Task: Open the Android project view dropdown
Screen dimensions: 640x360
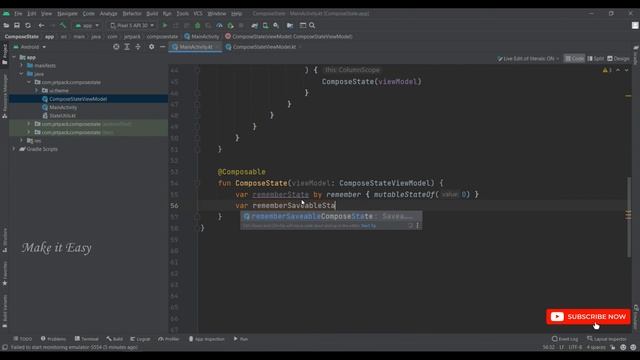Action: (30, 47)
